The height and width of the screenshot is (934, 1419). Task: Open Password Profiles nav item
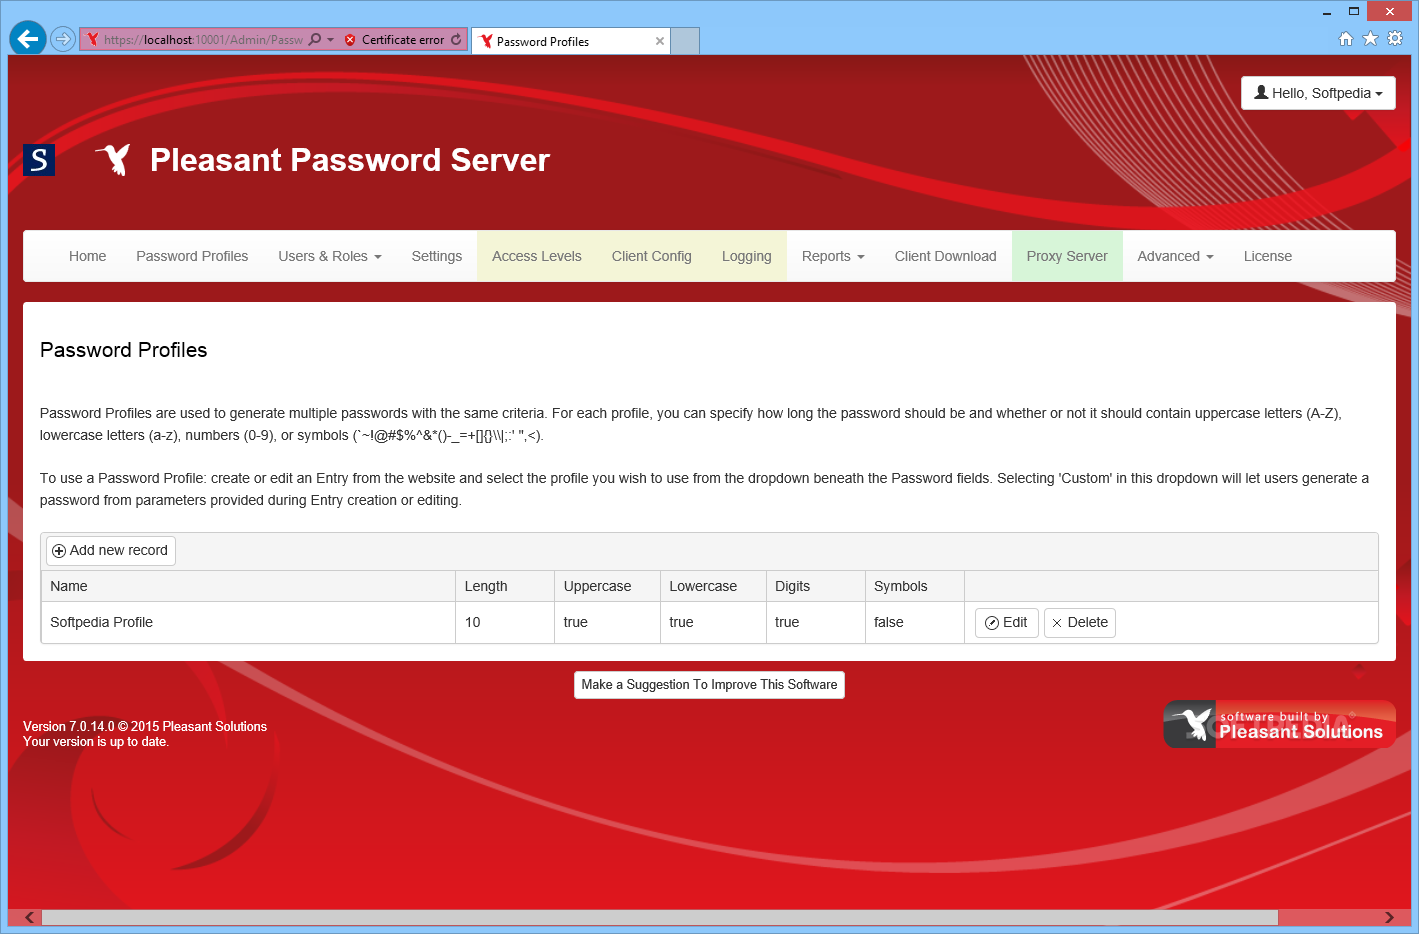(x=192, y=256)
